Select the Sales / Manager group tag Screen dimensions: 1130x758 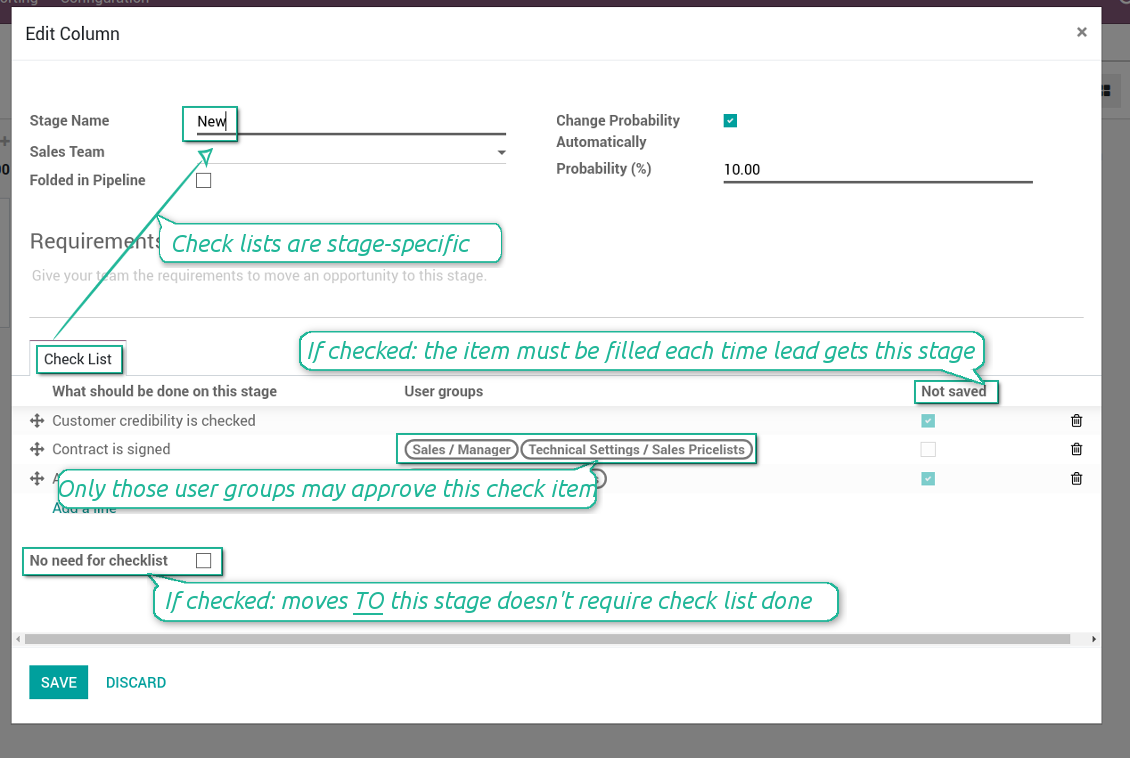[x=461, y=450]
